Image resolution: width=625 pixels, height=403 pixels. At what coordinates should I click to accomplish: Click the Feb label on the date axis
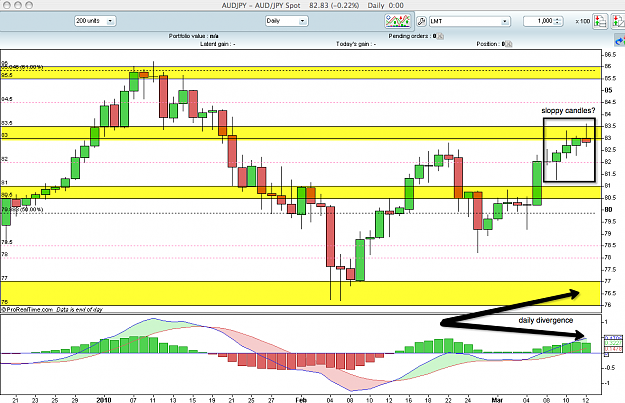click(301, 399)
